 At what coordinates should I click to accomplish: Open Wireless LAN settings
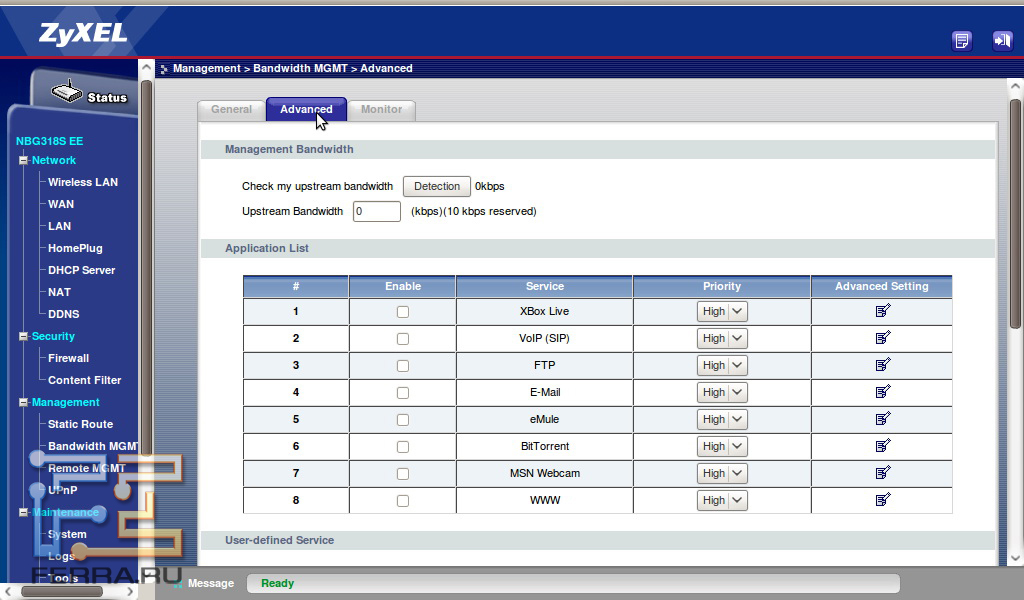(83, 182)
